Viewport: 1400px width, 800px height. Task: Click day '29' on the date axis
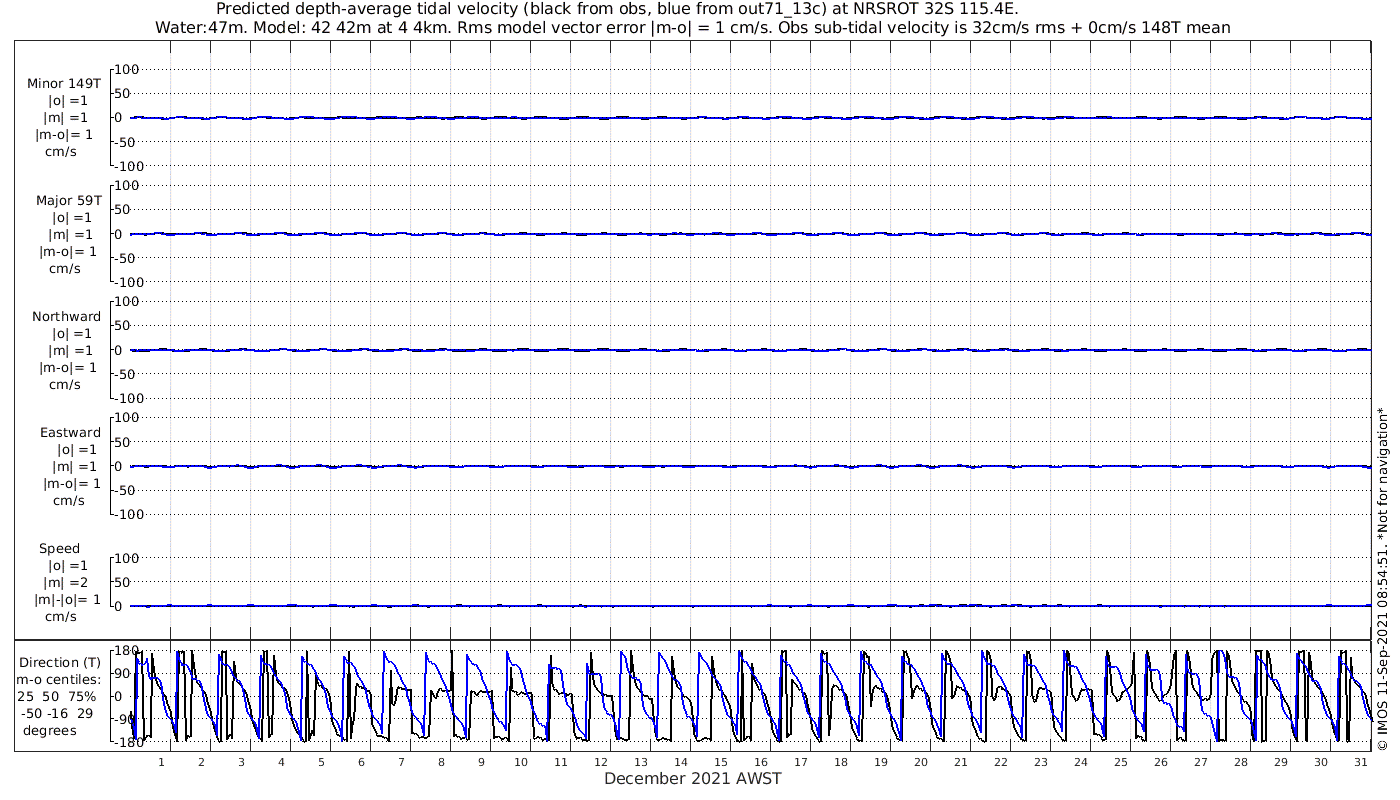pyautogui.click(x=1281, y=762)
